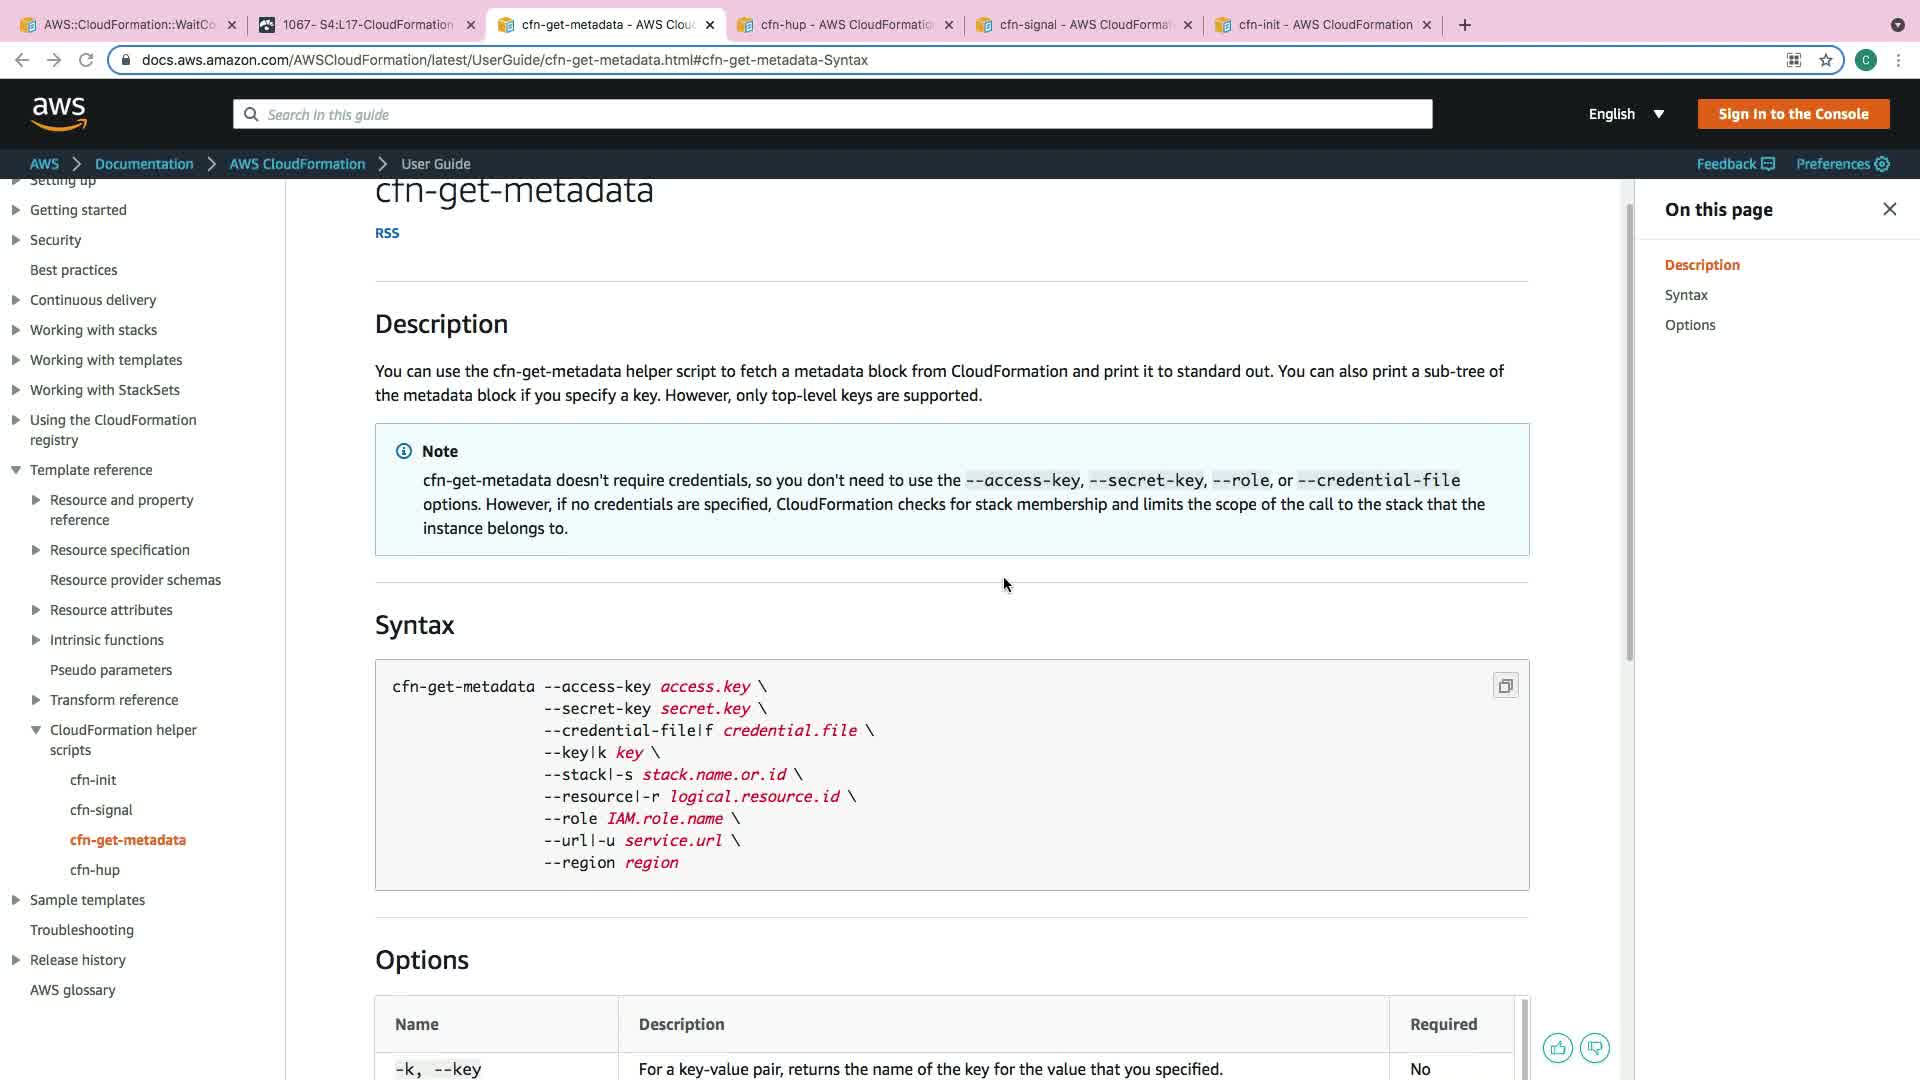Expand the Intrinsic functions tree item

pyautogui.click(x=36, y=640)
